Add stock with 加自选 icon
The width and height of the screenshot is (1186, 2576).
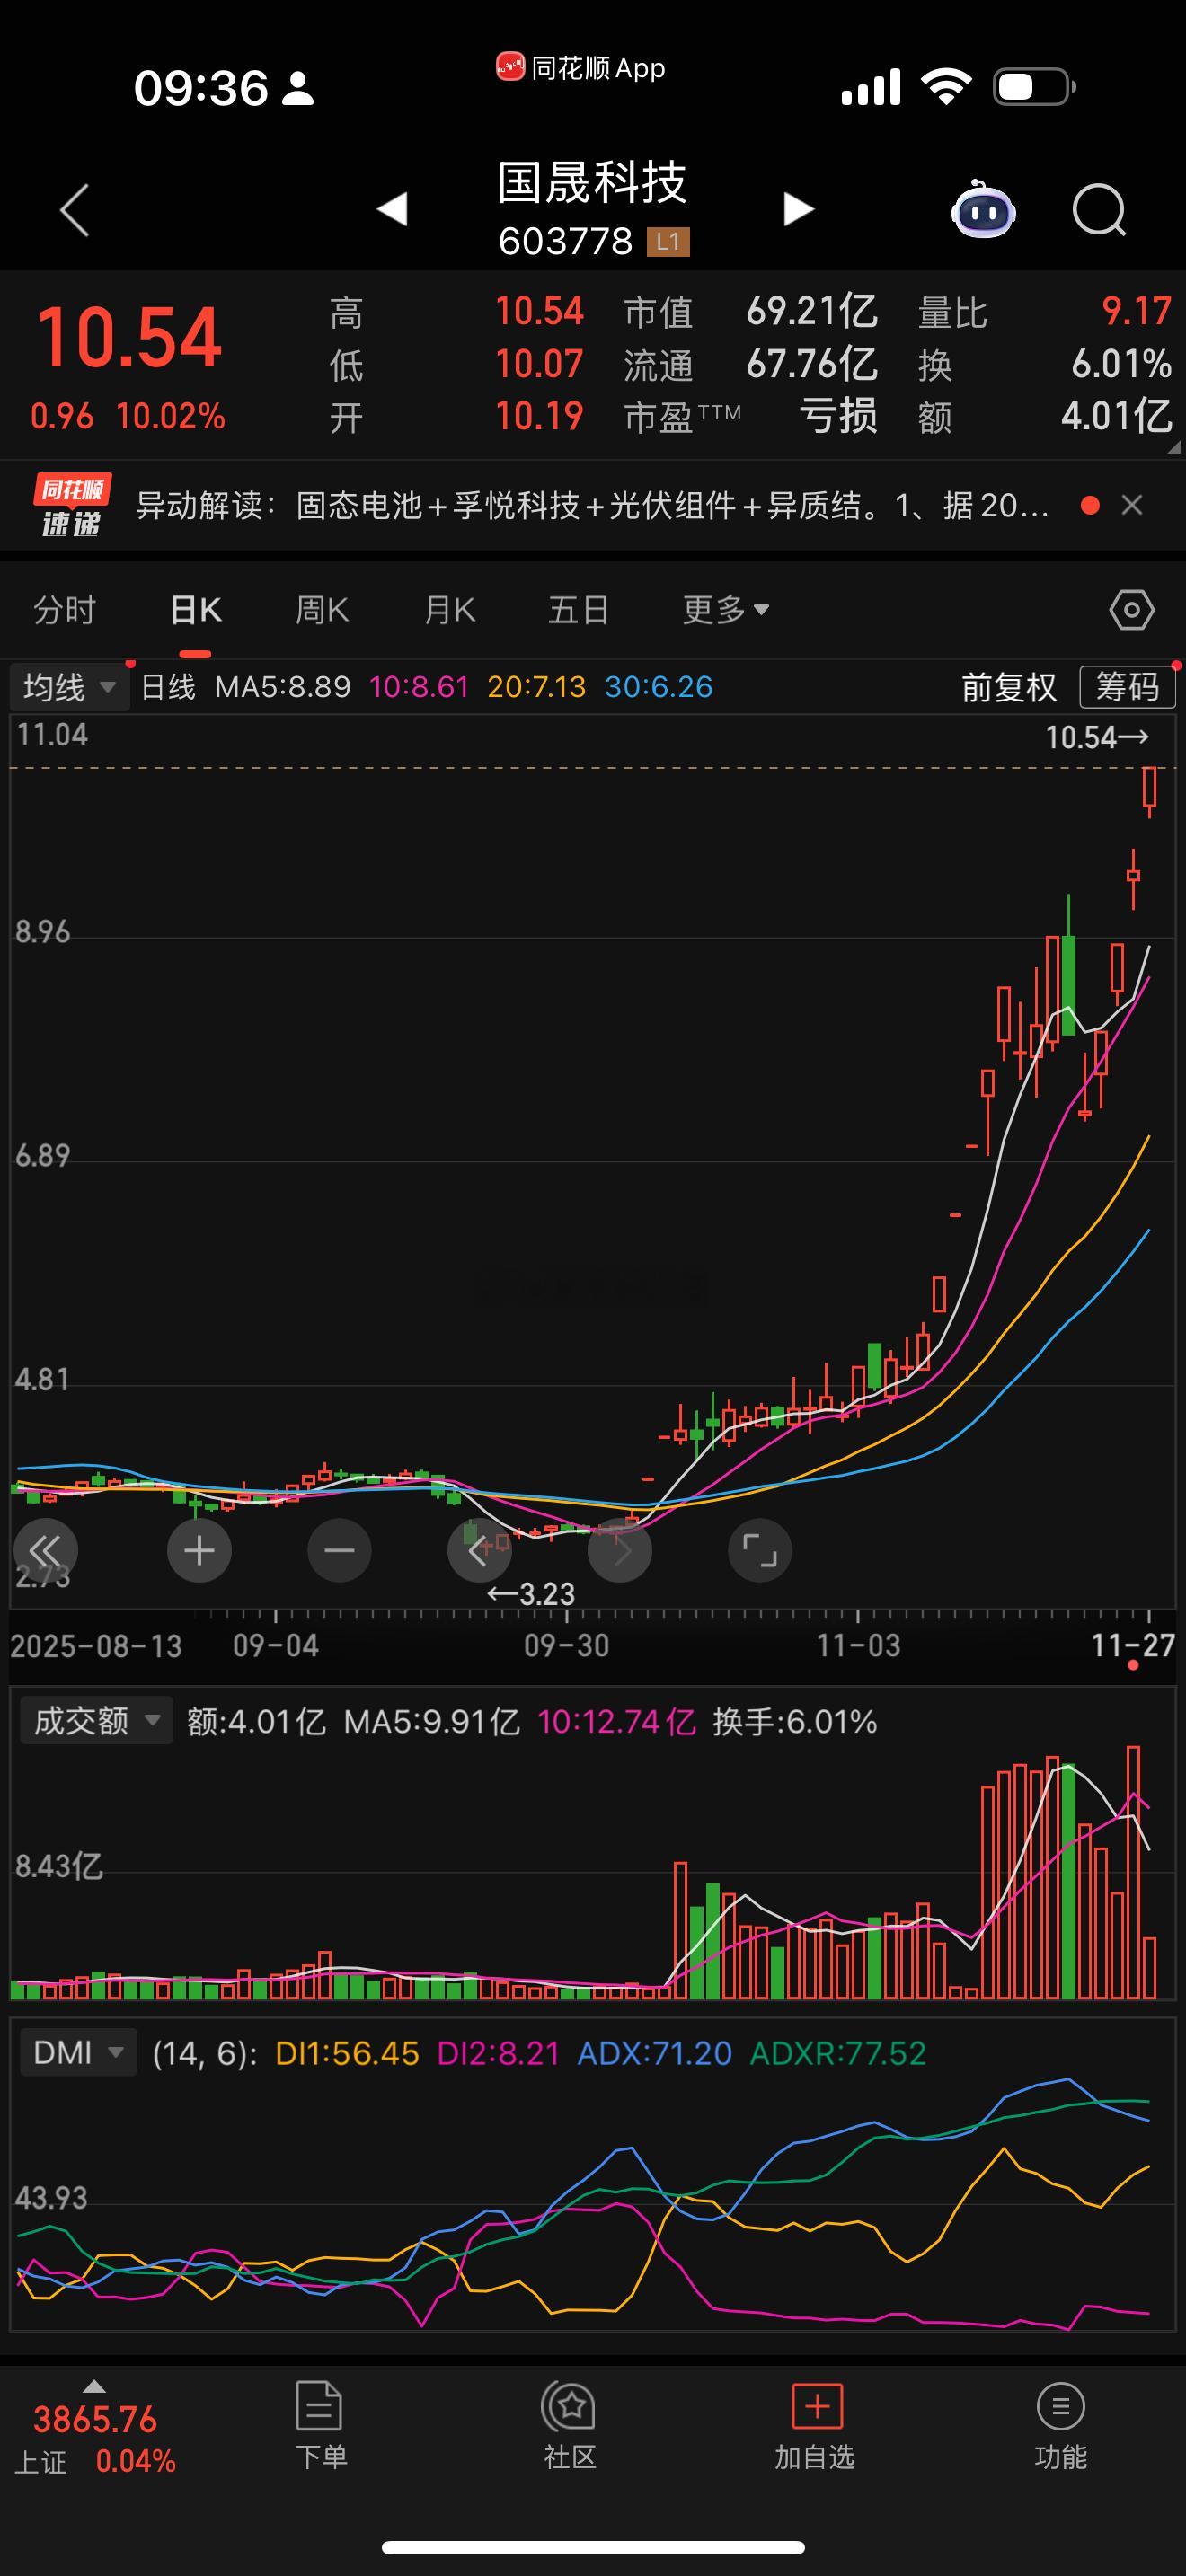click(x=815, y=2425)
